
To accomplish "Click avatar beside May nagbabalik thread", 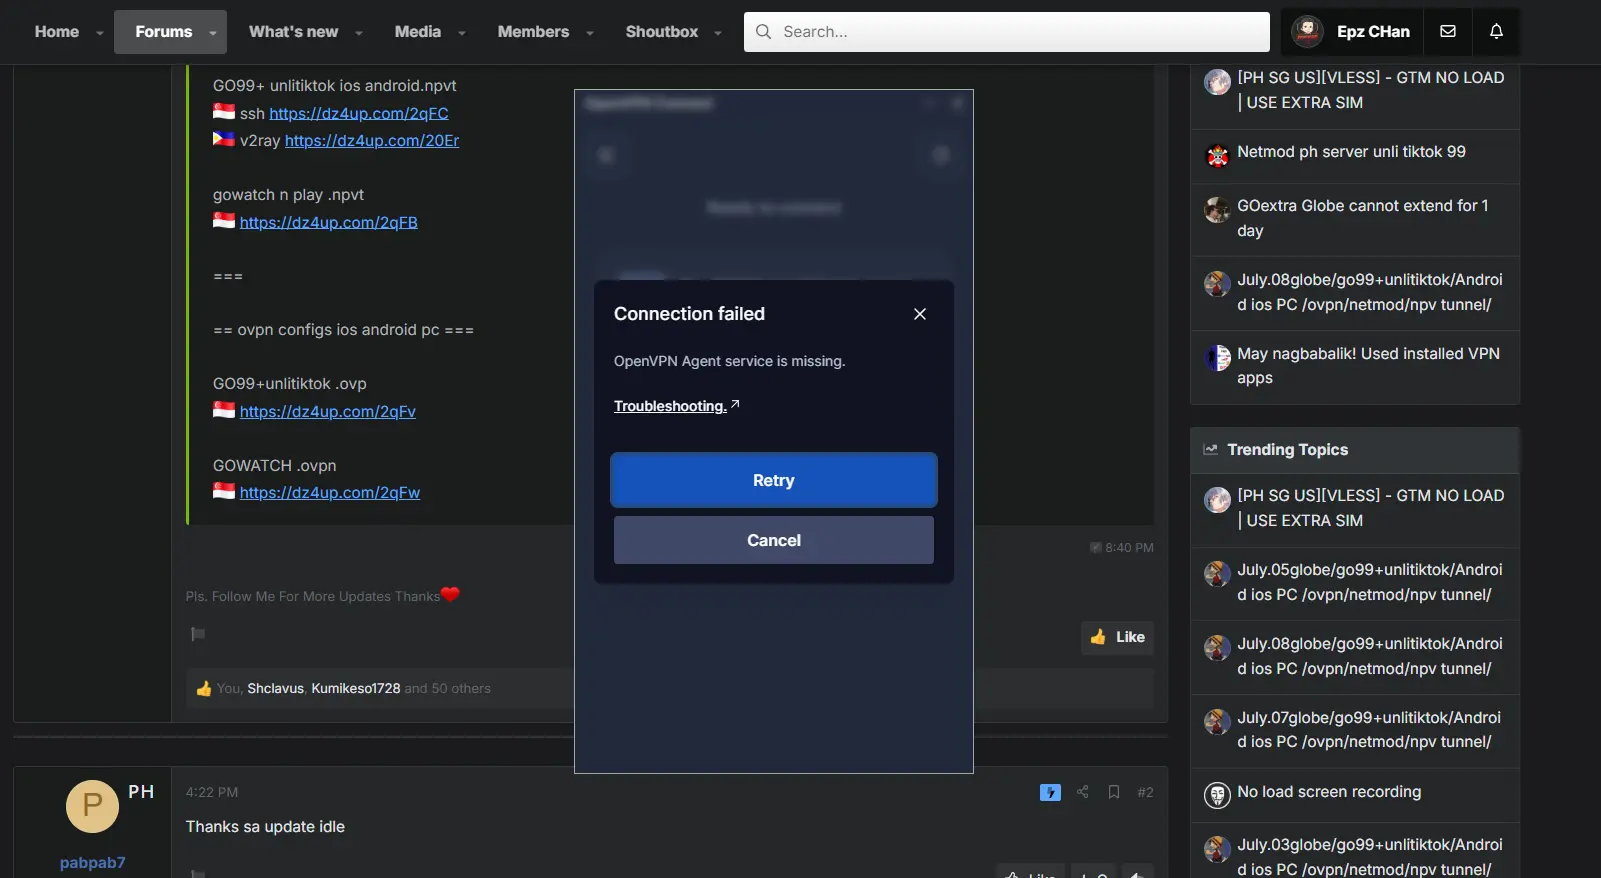I will (1217, 358).
